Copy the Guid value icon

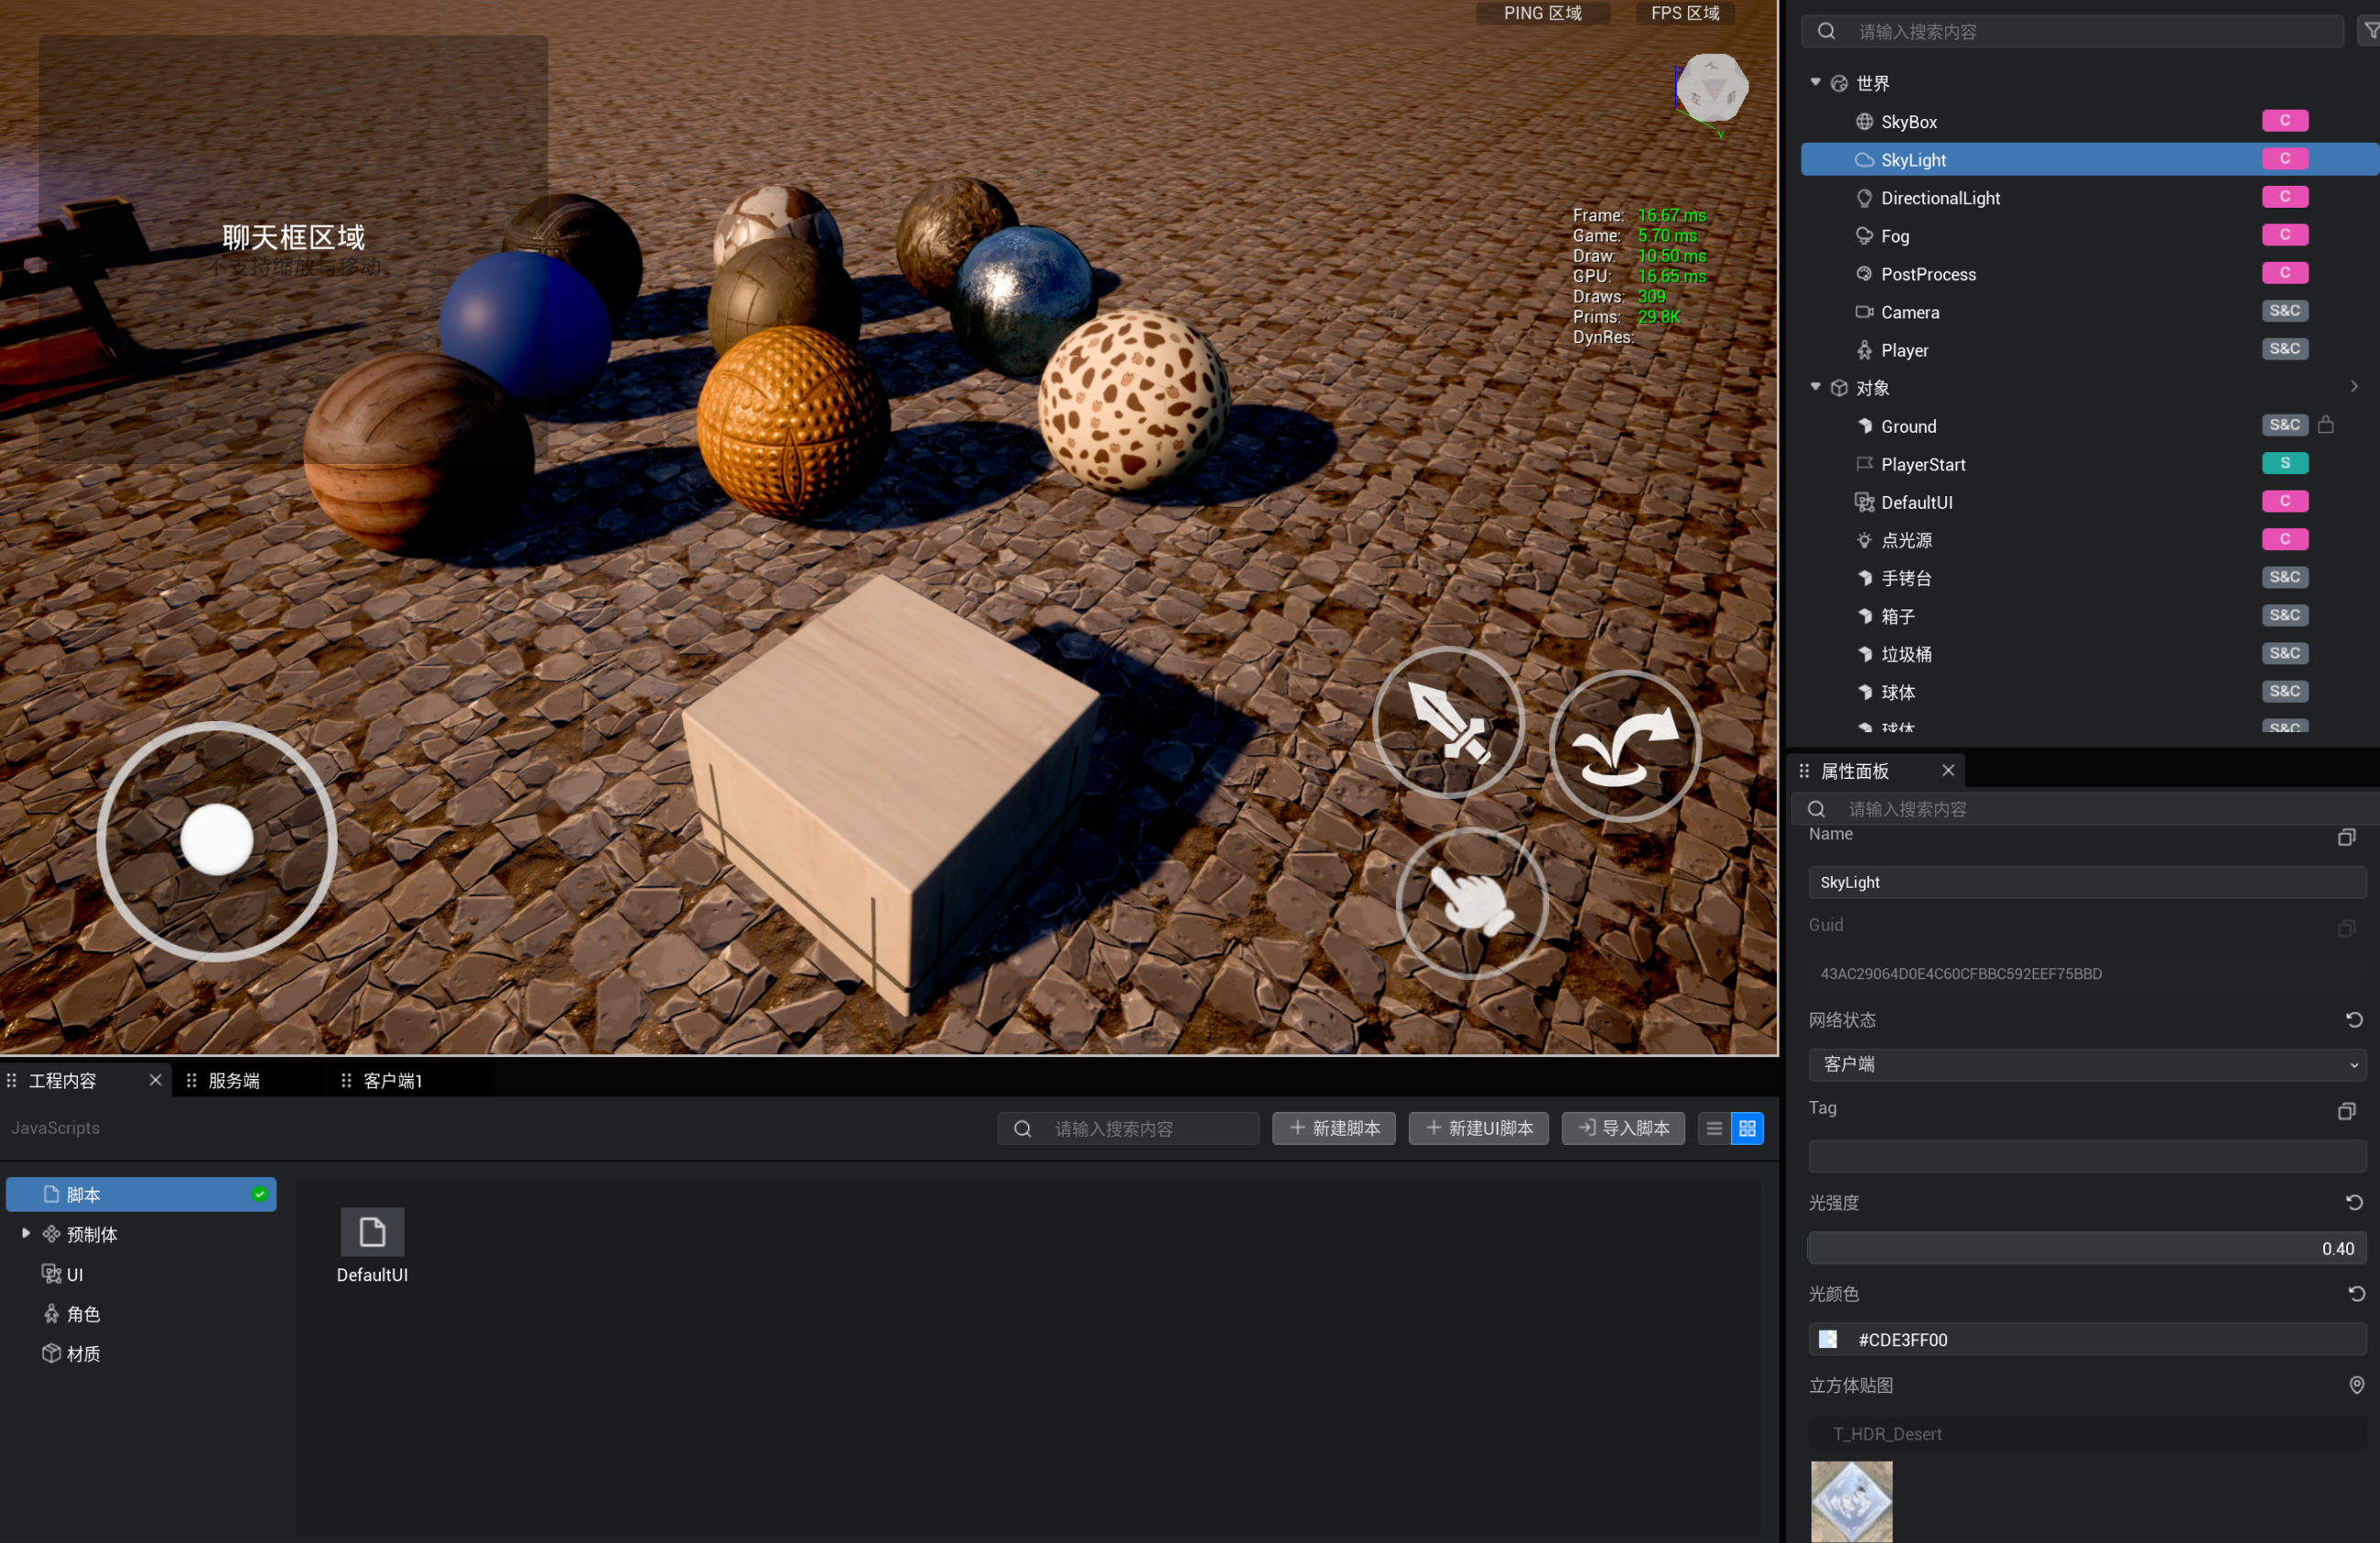(2346, 928)
